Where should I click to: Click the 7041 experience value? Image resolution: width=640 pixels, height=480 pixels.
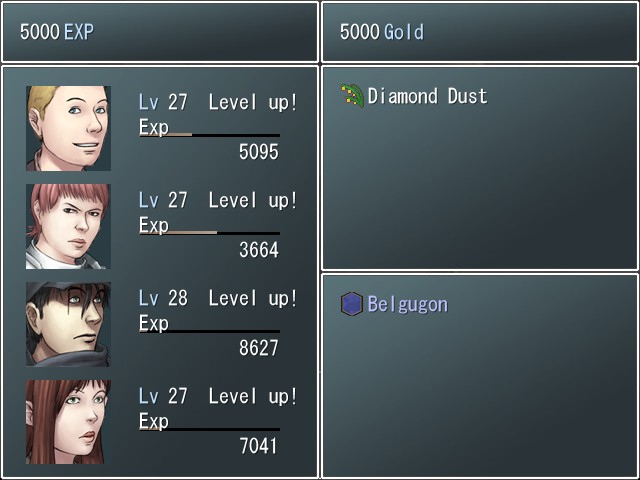click(x=258, y=446)
